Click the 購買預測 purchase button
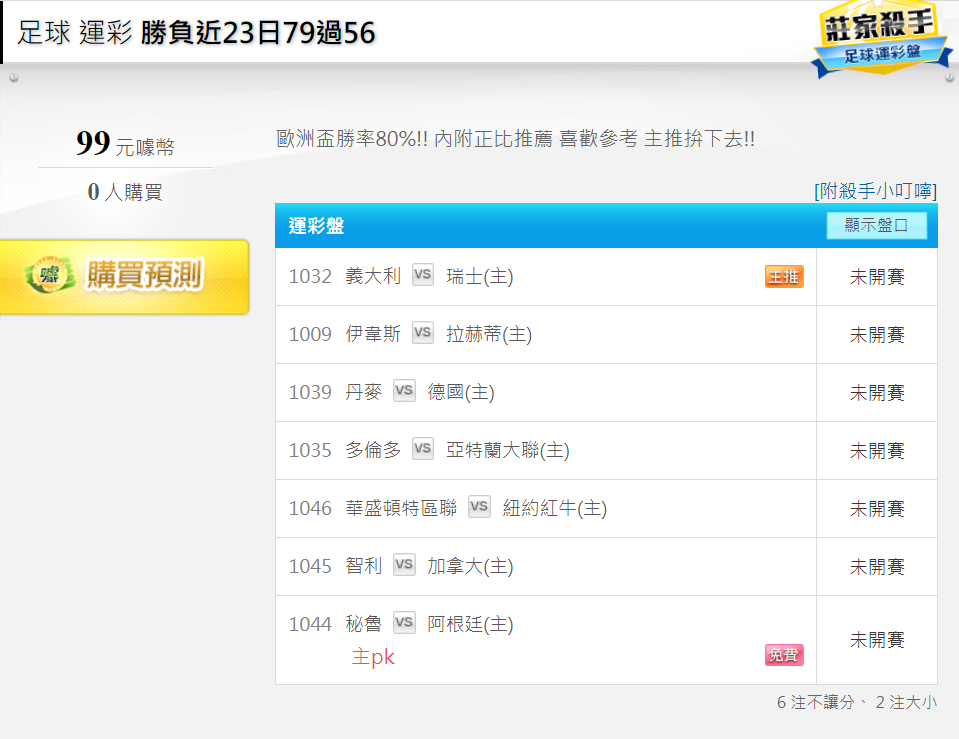The height and width of the screenshot is (739, 959). [x=124, y=277]
